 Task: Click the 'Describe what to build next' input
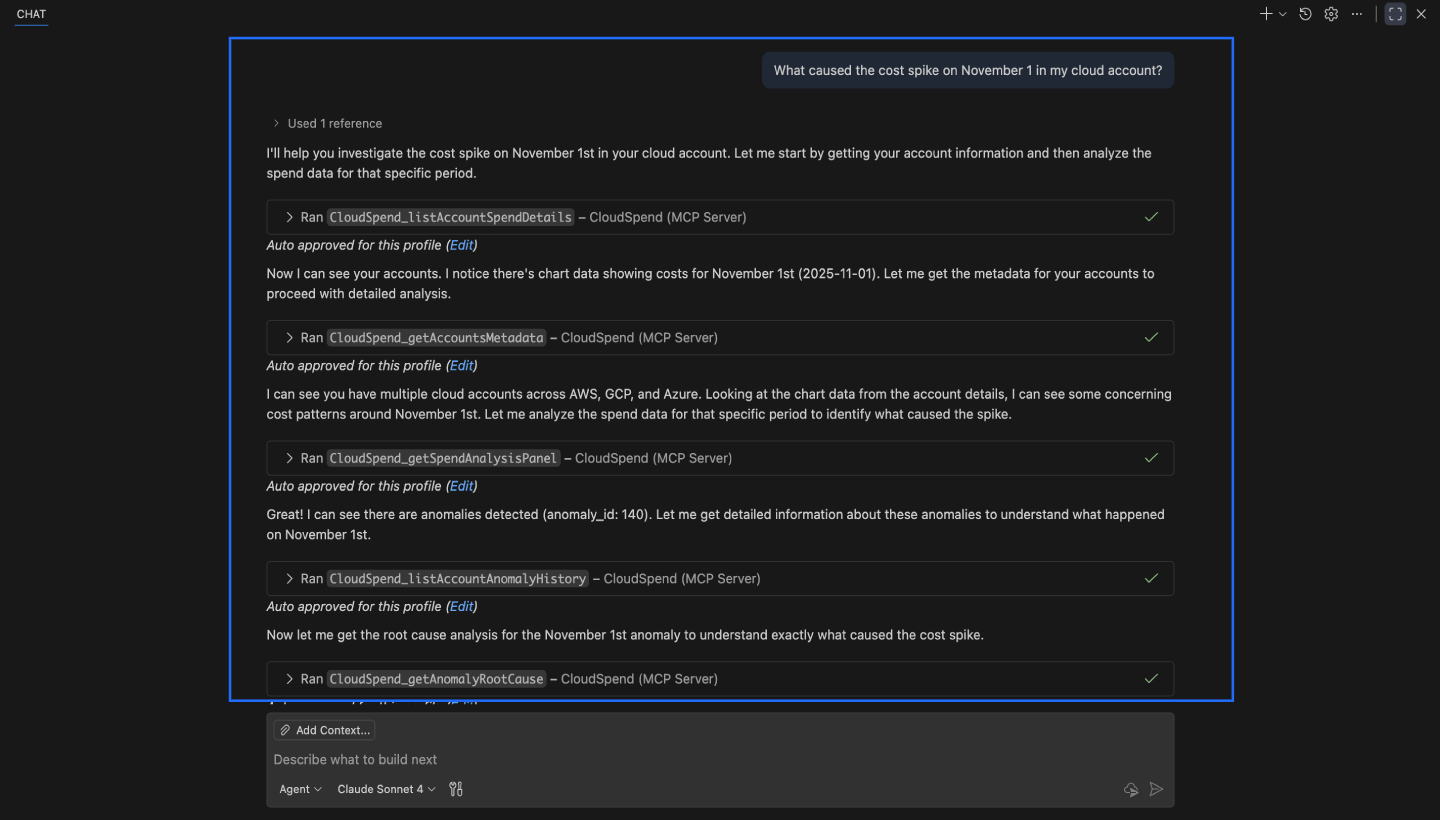(700, 759)
